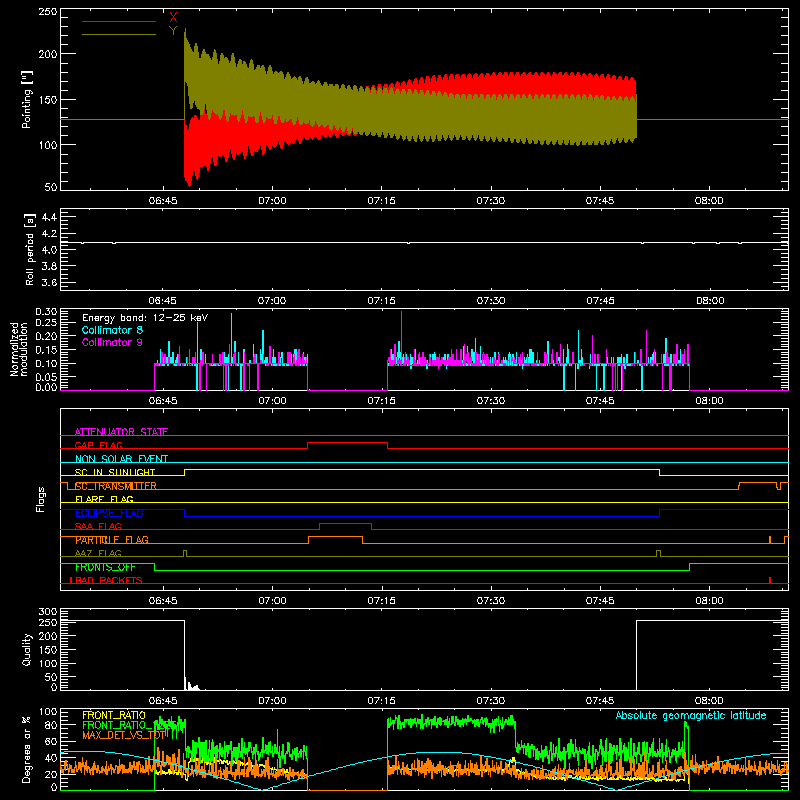Viewport: 800px width, 800px height.
Task: Click the 07:00 label under Flags plot
Action: [272, 601]
